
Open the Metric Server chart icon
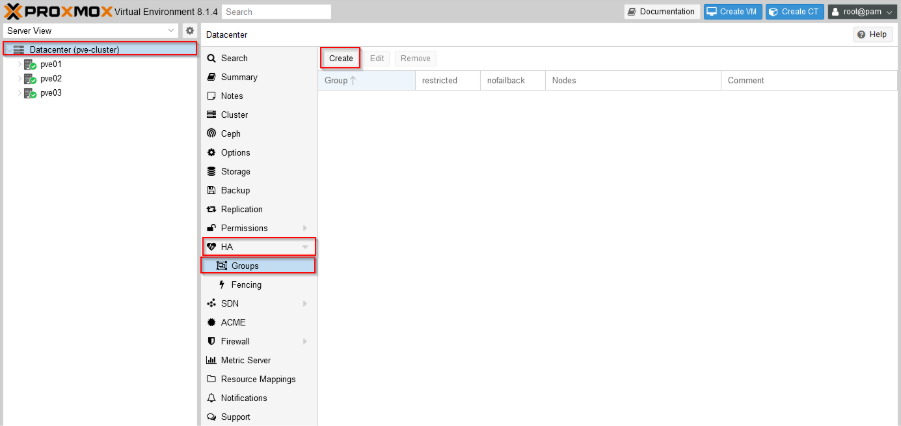[x=211, y=361]
